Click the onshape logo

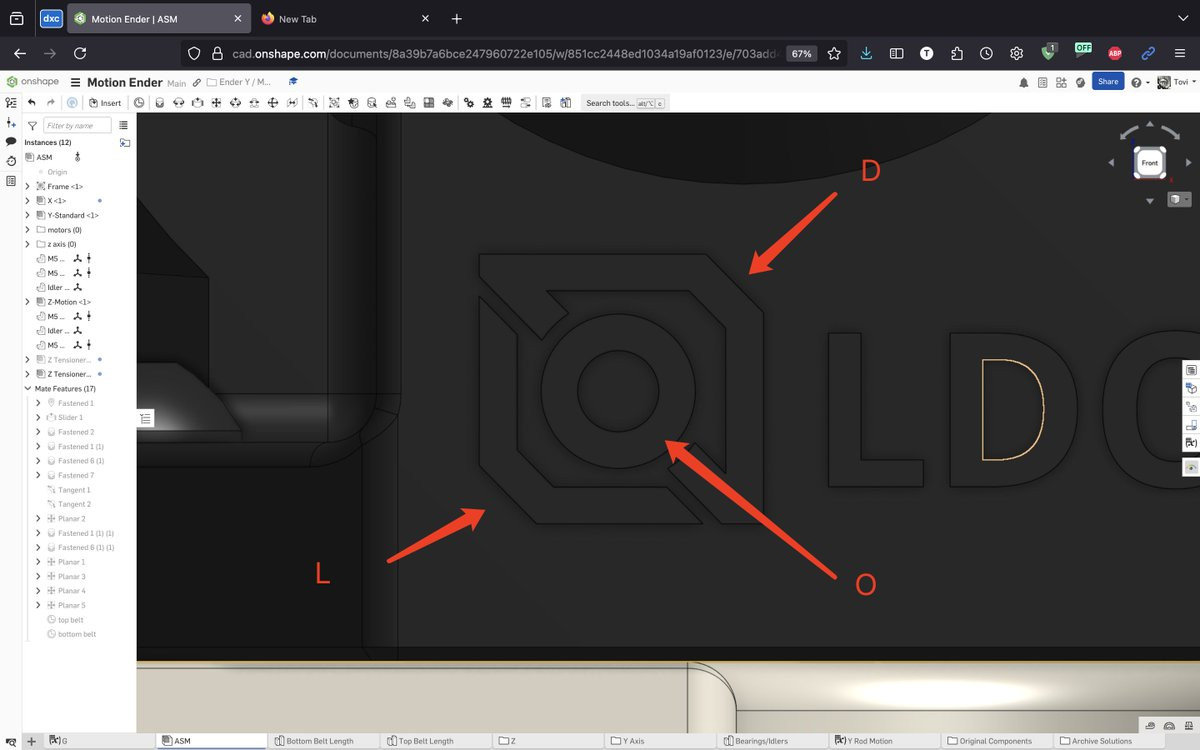(32, 82)
